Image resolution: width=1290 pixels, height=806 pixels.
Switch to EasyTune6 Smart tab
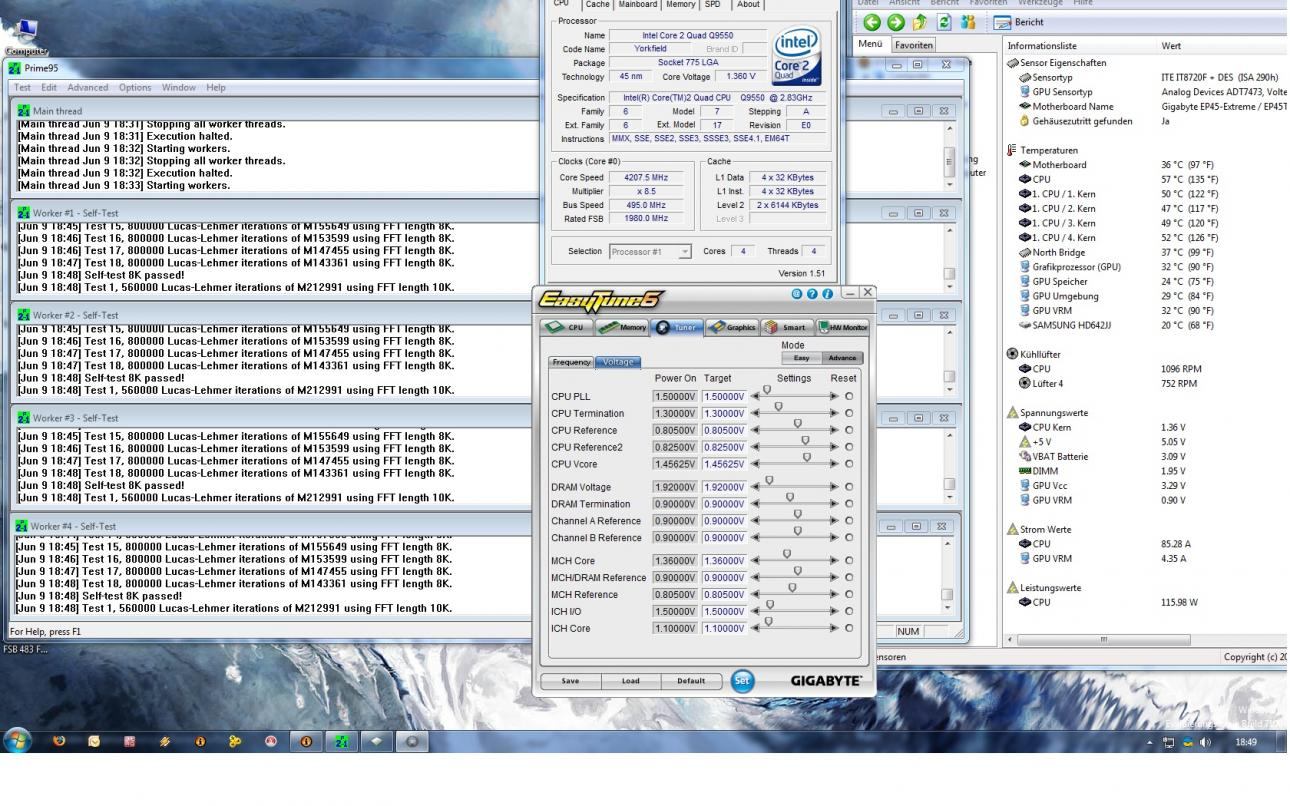tap(787, 327)
